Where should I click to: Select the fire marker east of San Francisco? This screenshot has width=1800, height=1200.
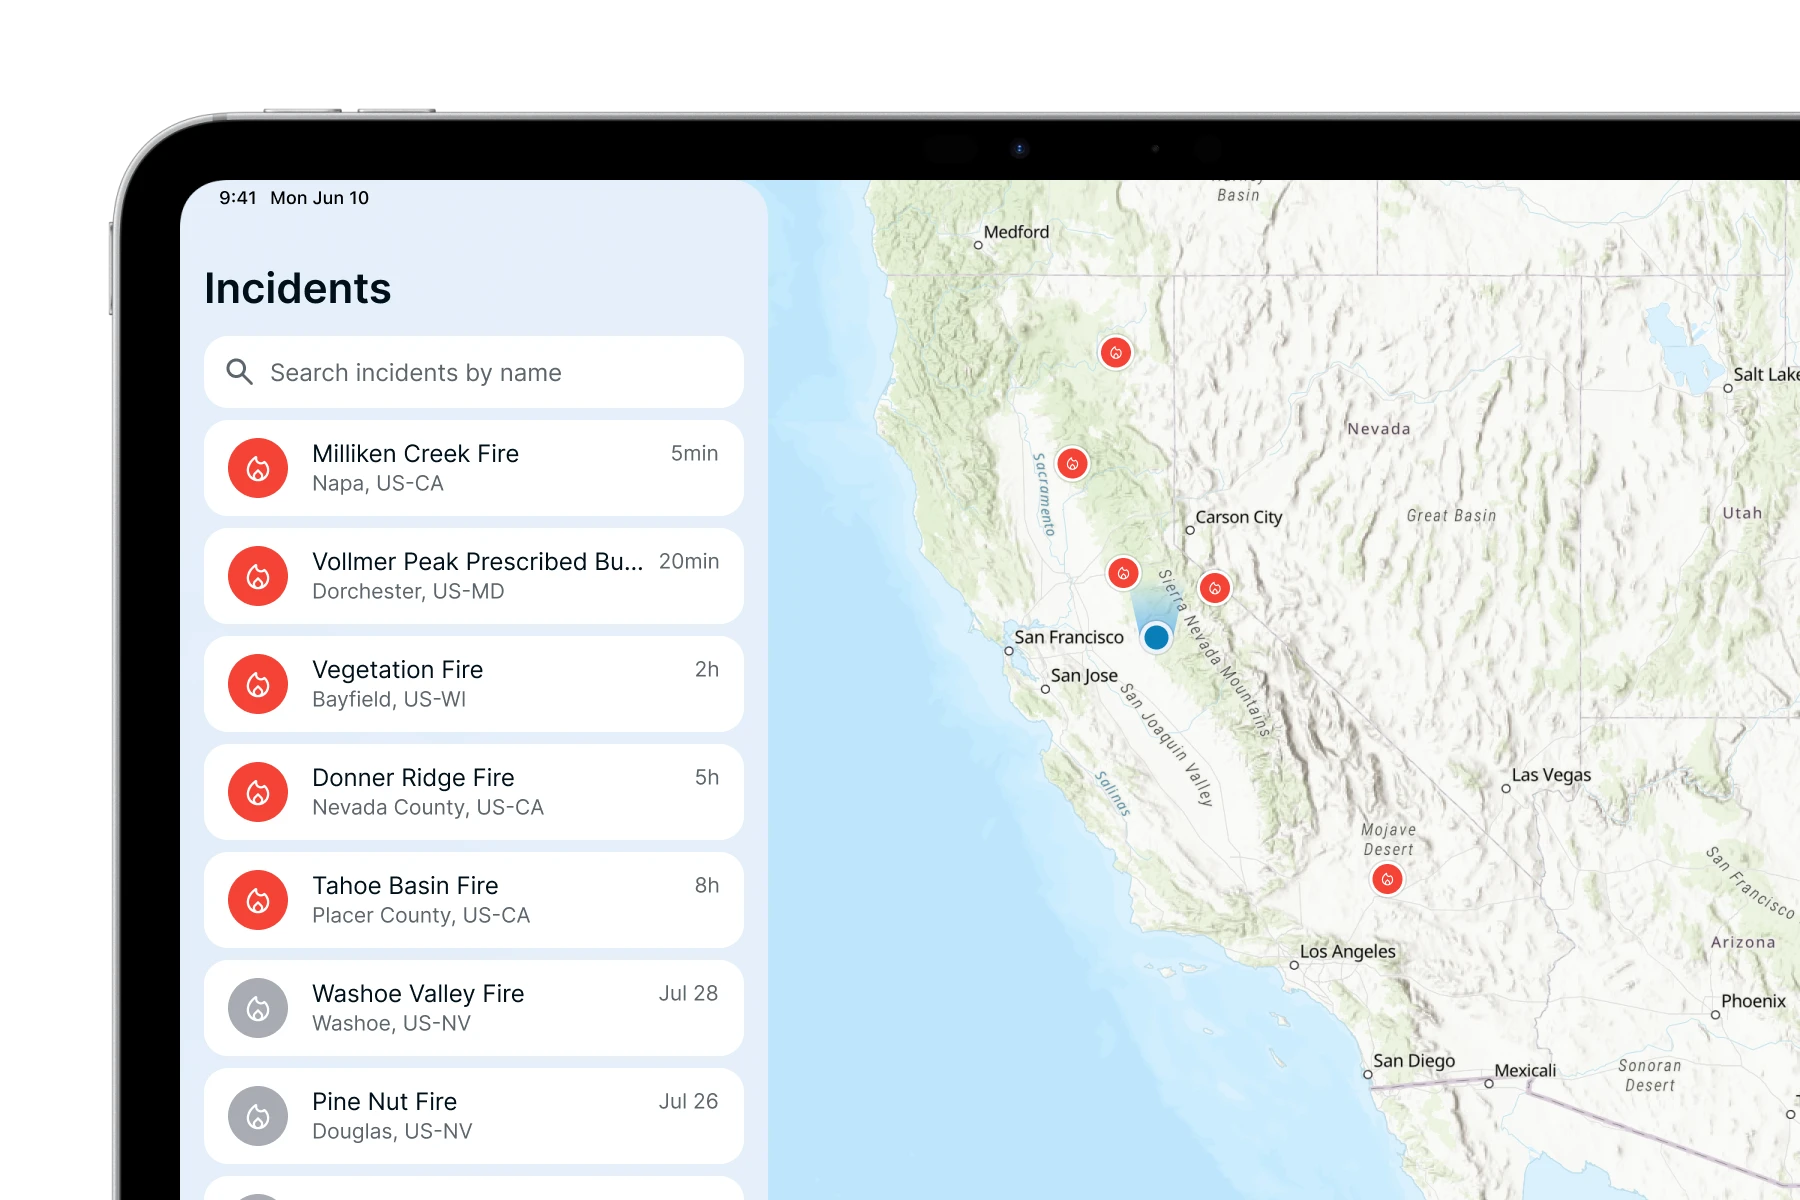1124,572
